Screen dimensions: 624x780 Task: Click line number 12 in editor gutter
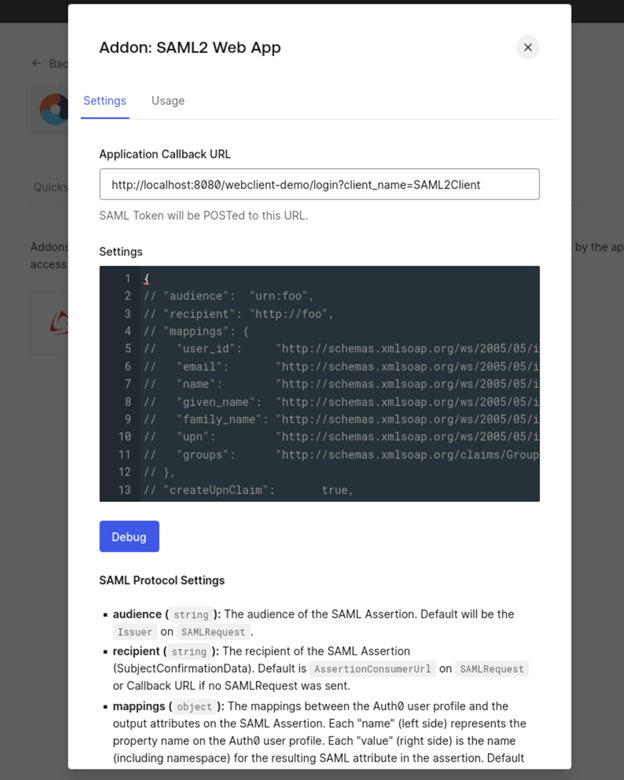point(124,472)
